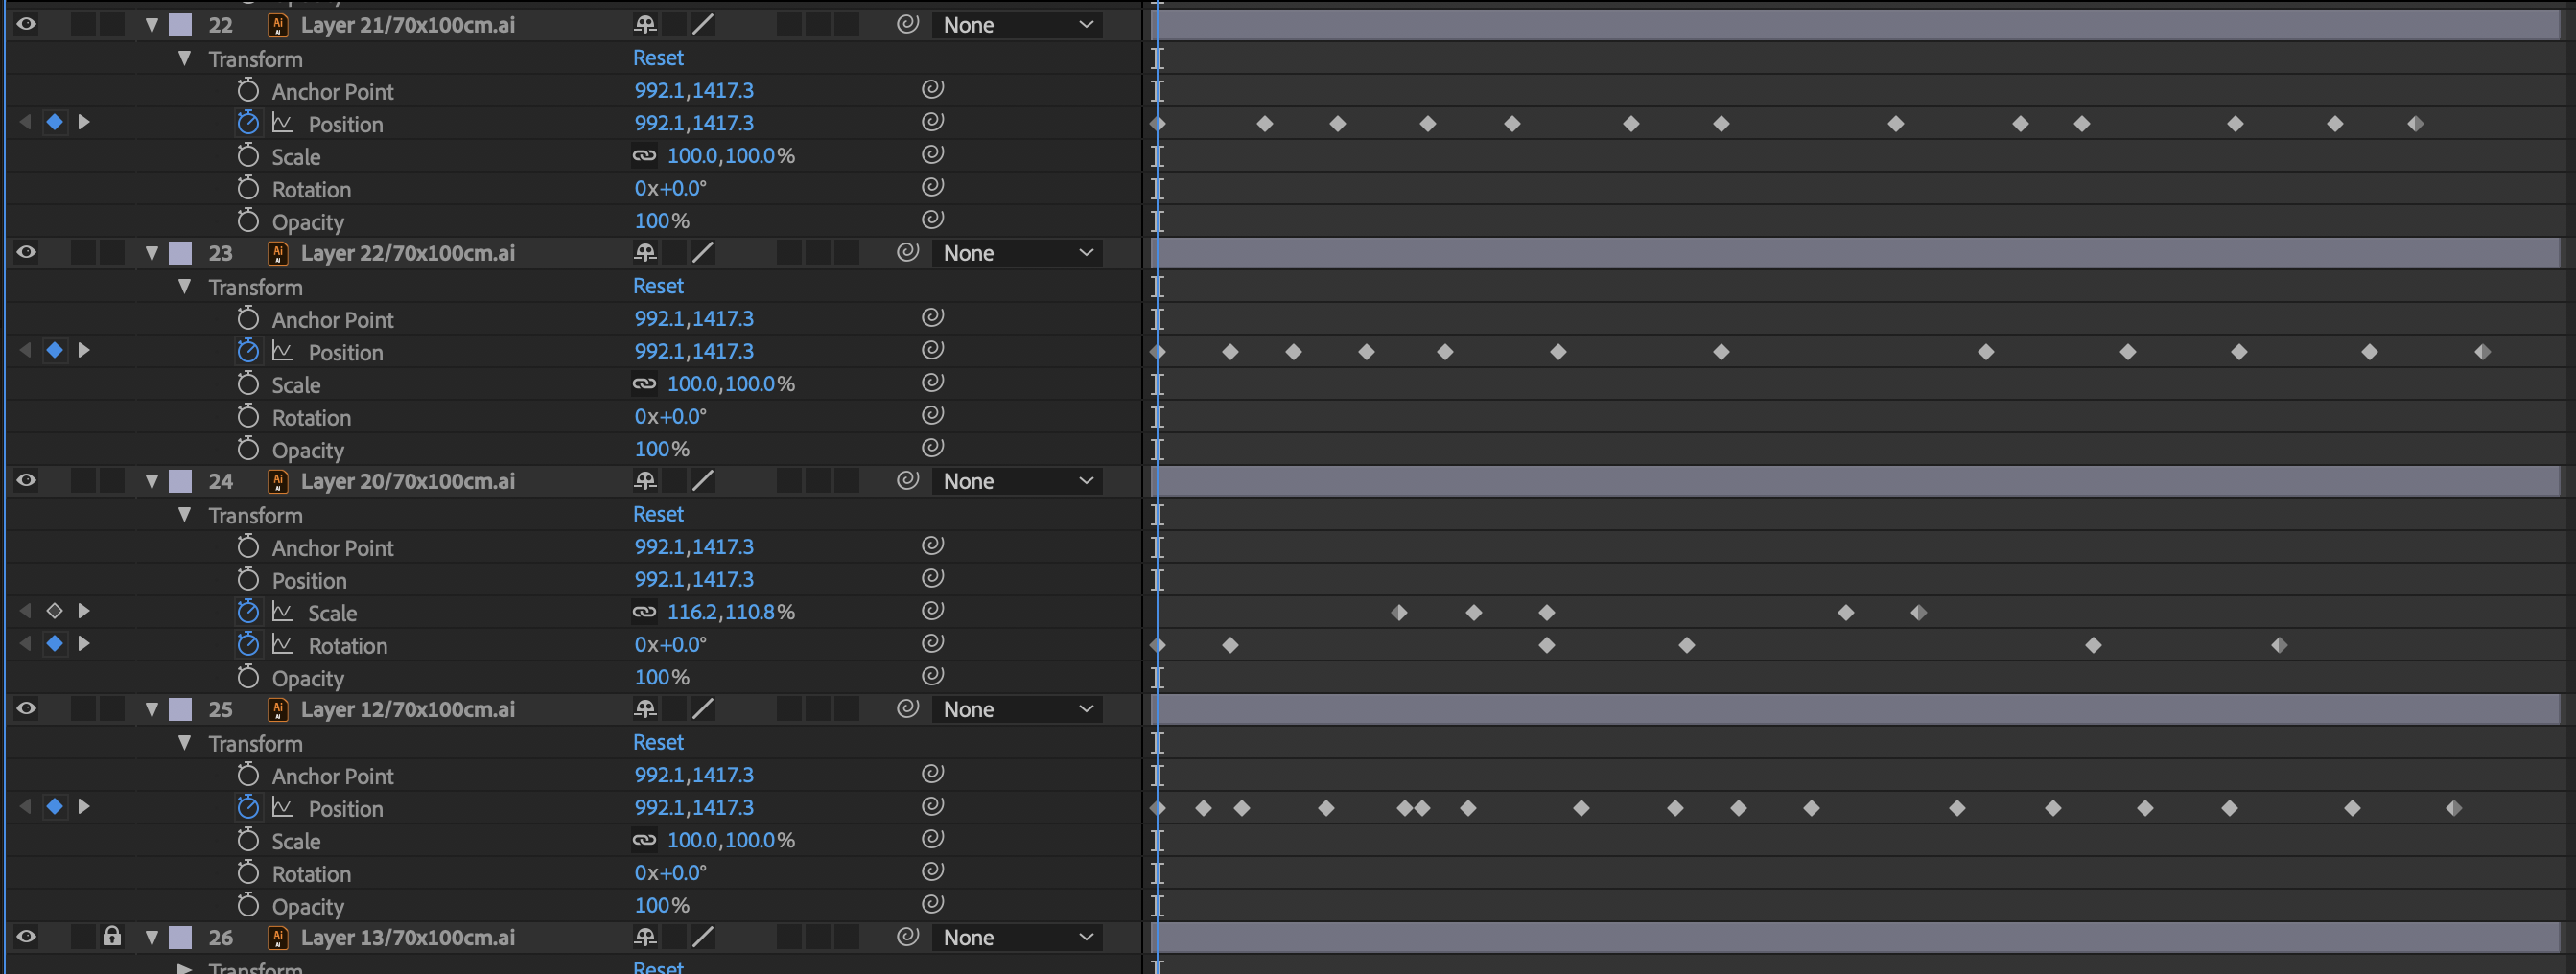
Task: Collapse Layer 21 row triangle
Action: 152,25
